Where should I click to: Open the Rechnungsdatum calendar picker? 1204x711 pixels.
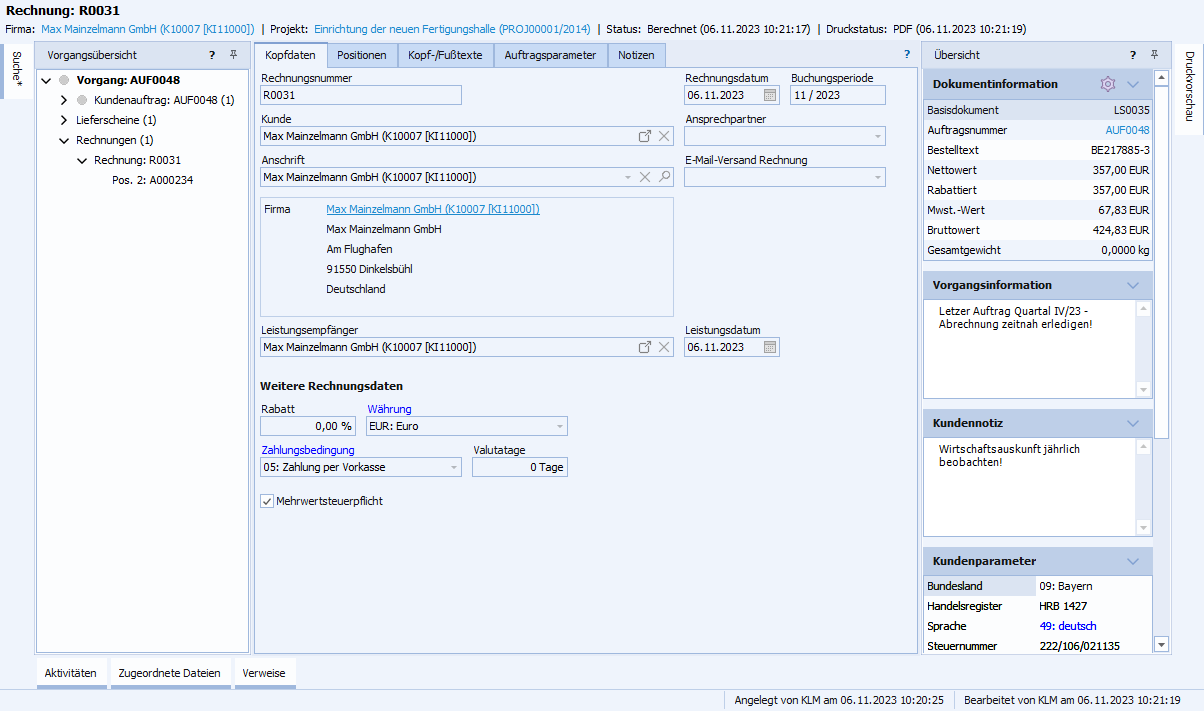[x=770, y=96]
